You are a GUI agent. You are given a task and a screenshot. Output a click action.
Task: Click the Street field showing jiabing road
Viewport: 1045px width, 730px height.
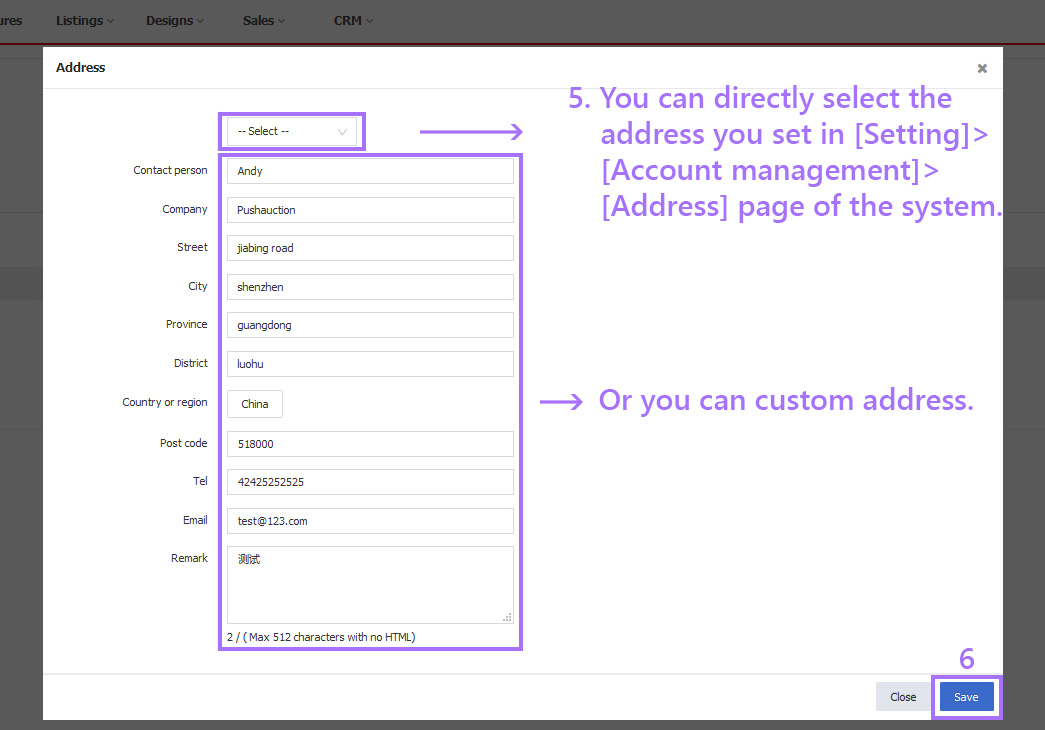370,247
